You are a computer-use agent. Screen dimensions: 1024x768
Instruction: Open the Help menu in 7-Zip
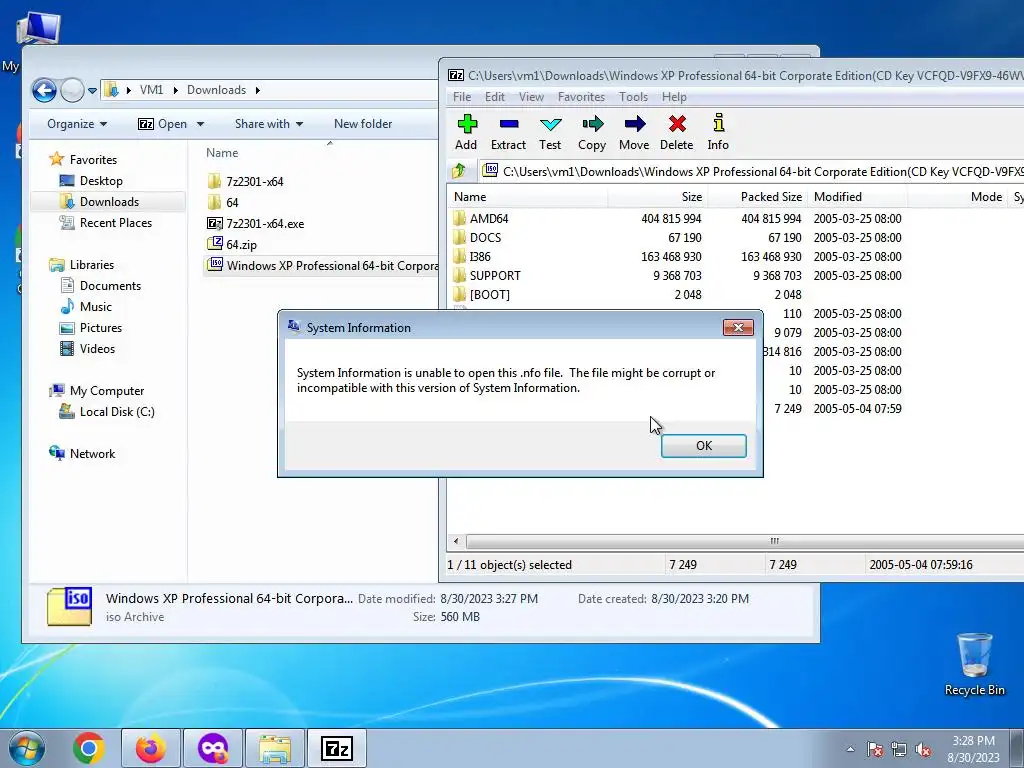click(674, 97)
